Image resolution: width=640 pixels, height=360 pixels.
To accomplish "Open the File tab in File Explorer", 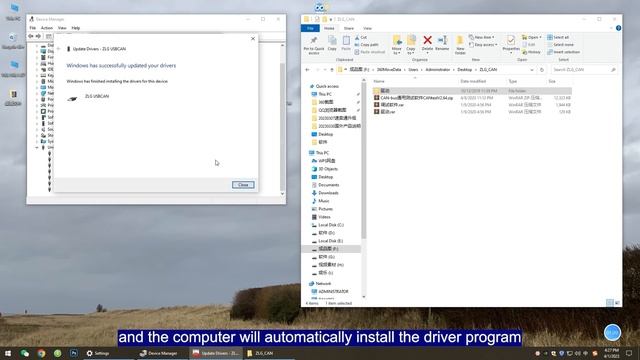I will [x=310, y=28].
